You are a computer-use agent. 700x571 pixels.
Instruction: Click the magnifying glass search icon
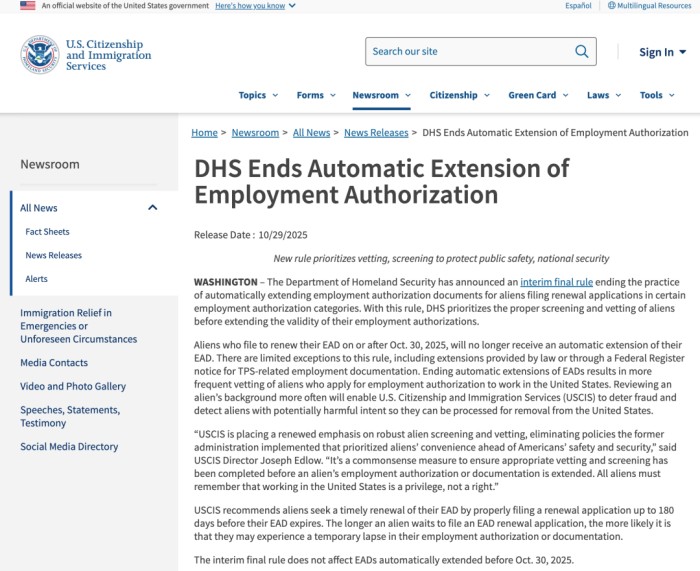(x=582, y=51)
